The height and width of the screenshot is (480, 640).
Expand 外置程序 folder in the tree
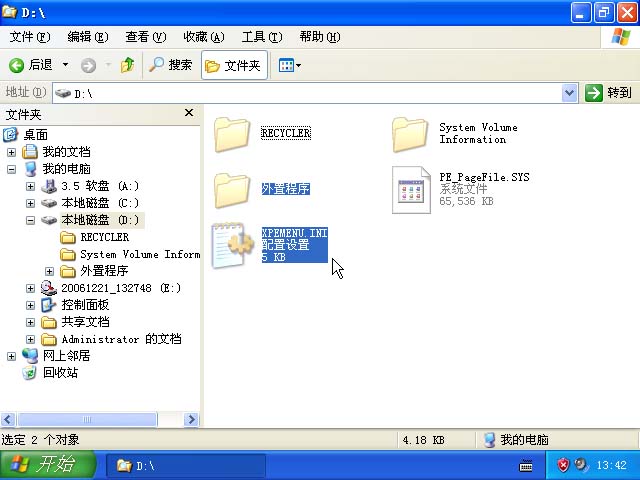point(49,271)
